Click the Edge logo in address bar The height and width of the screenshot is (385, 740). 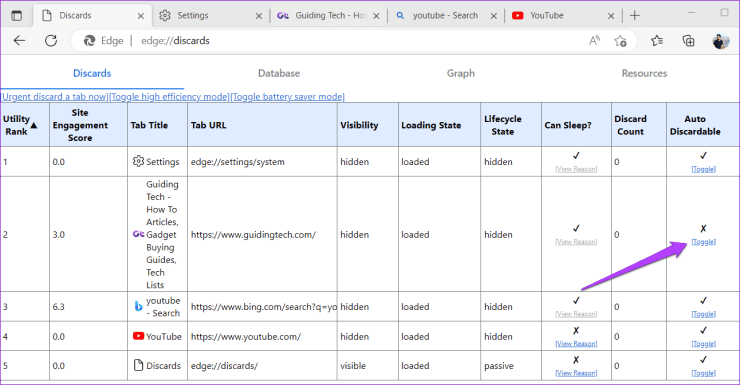click(89, 41)
